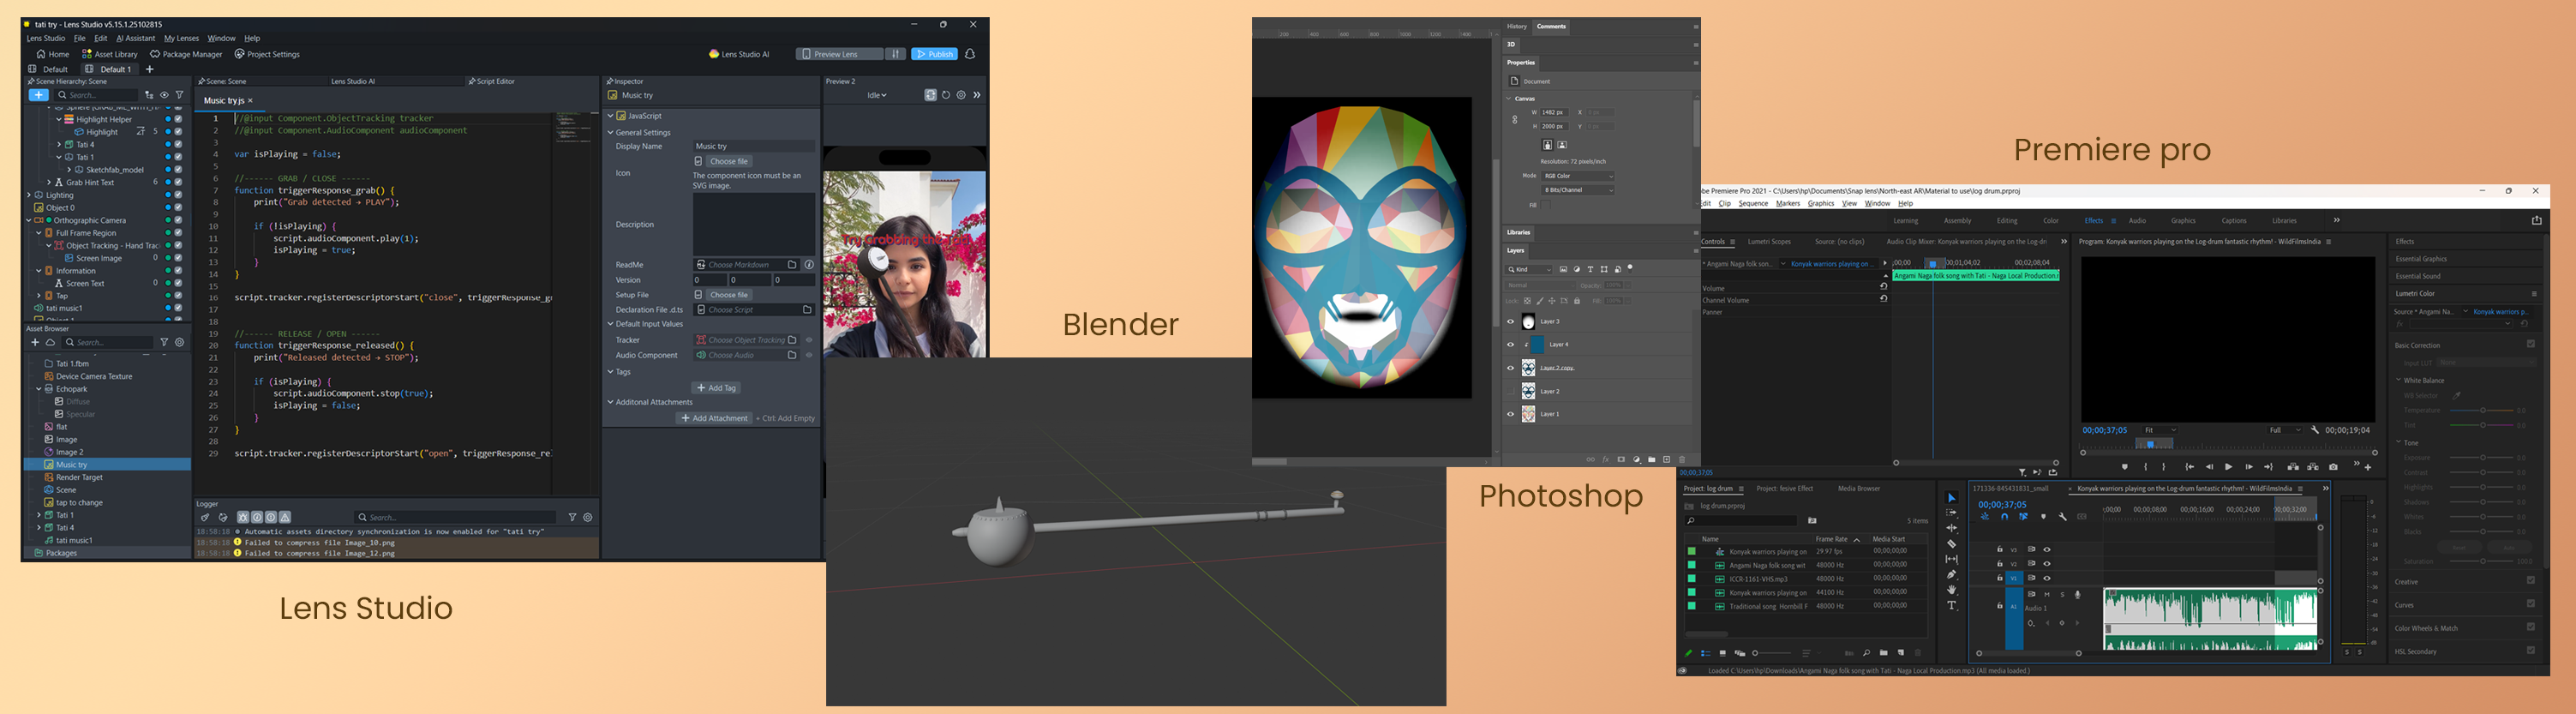Open the Idle preview dropdown in Lens Studio
This screenshot has height=714, width=2576.
tap(877, 95)
